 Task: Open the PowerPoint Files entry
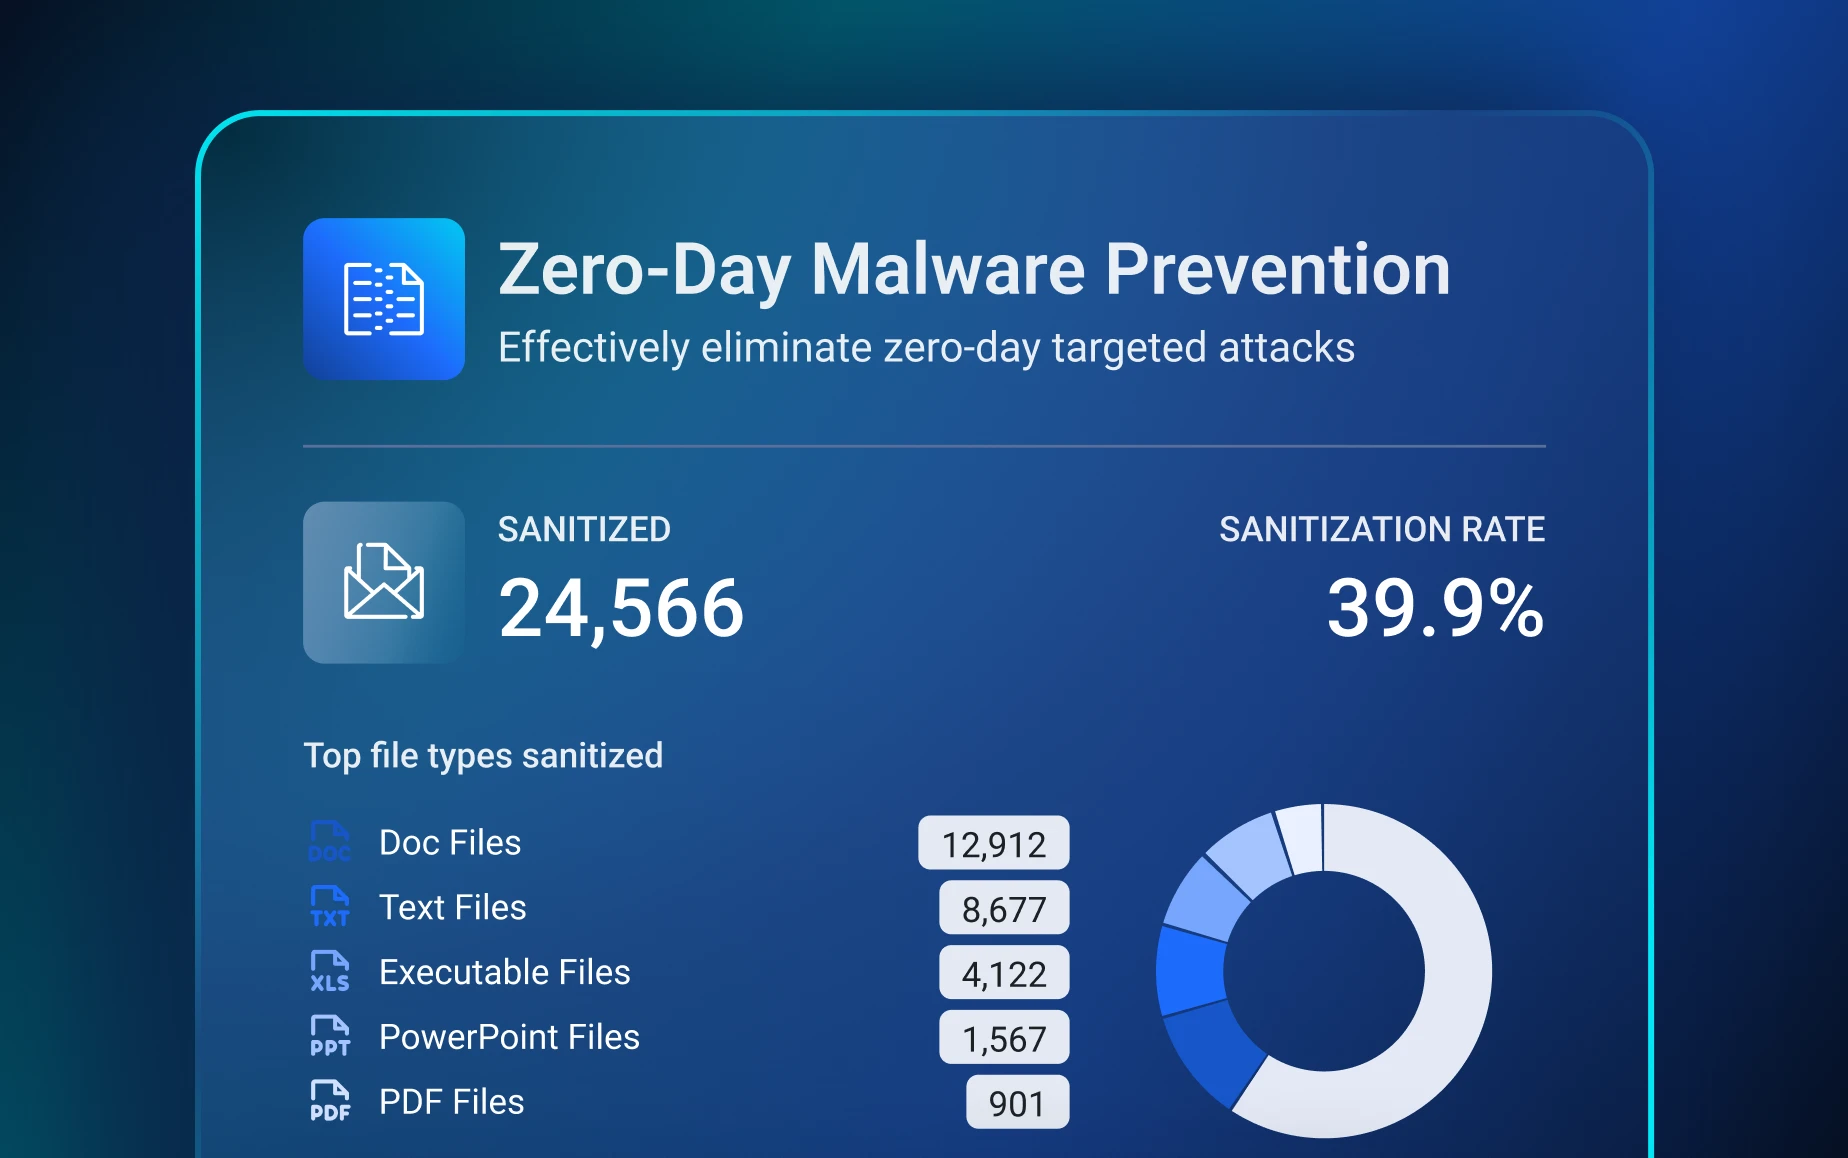[x=509, y=1038]
